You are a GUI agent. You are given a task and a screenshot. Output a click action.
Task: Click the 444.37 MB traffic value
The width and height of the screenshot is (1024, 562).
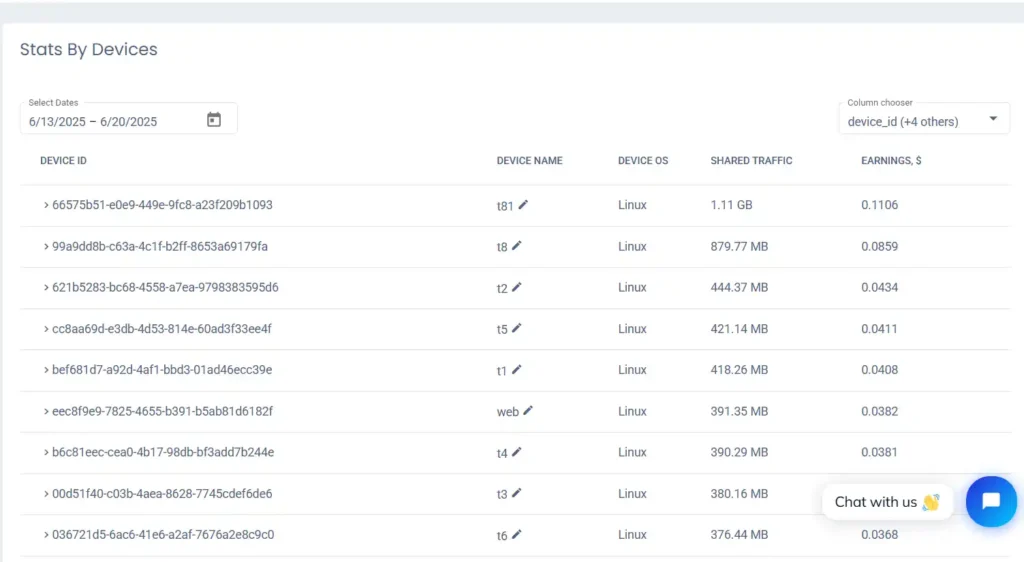[739, 287]
